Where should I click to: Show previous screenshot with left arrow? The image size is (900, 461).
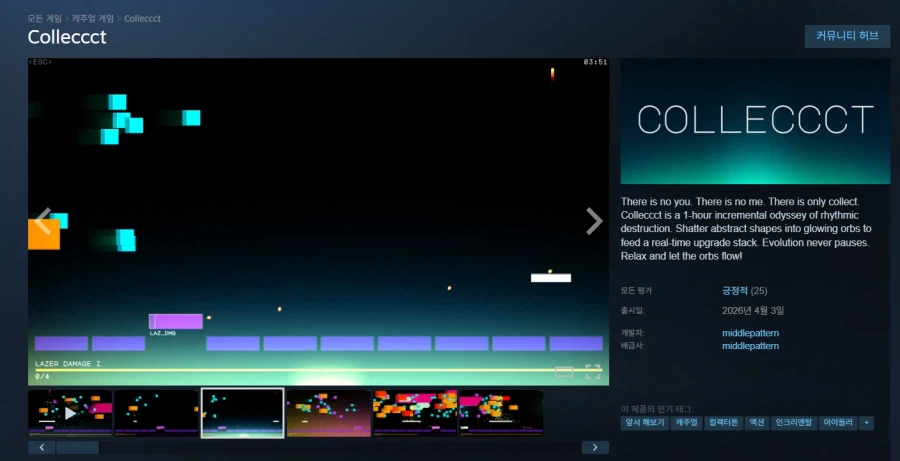(x=43, y=221)
